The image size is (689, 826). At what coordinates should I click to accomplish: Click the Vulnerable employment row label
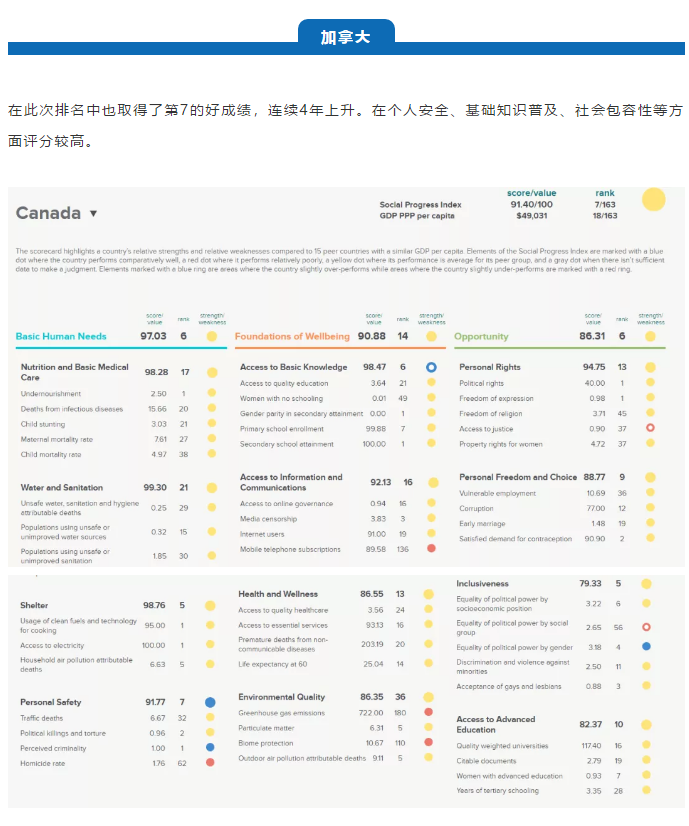tap(497, 493)
